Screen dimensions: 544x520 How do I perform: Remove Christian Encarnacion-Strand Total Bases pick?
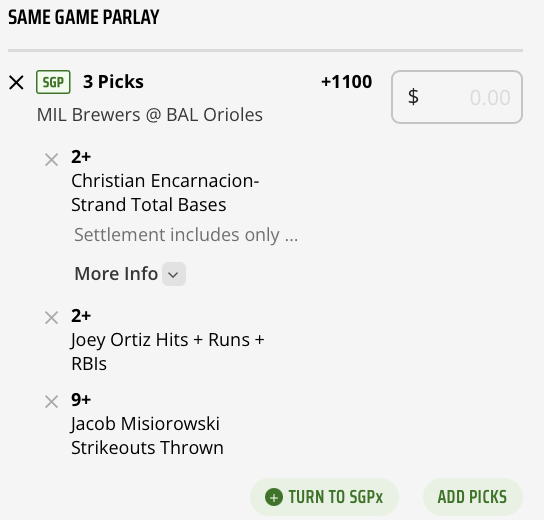coord(51,160)
